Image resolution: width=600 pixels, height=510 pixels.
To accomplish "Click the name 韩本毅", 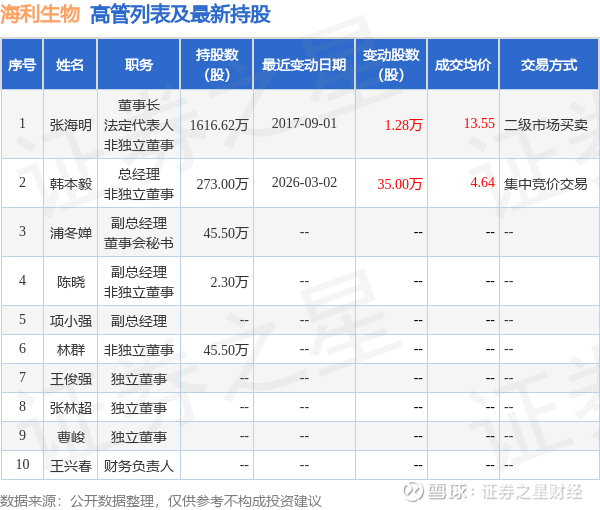I will 70,184.
